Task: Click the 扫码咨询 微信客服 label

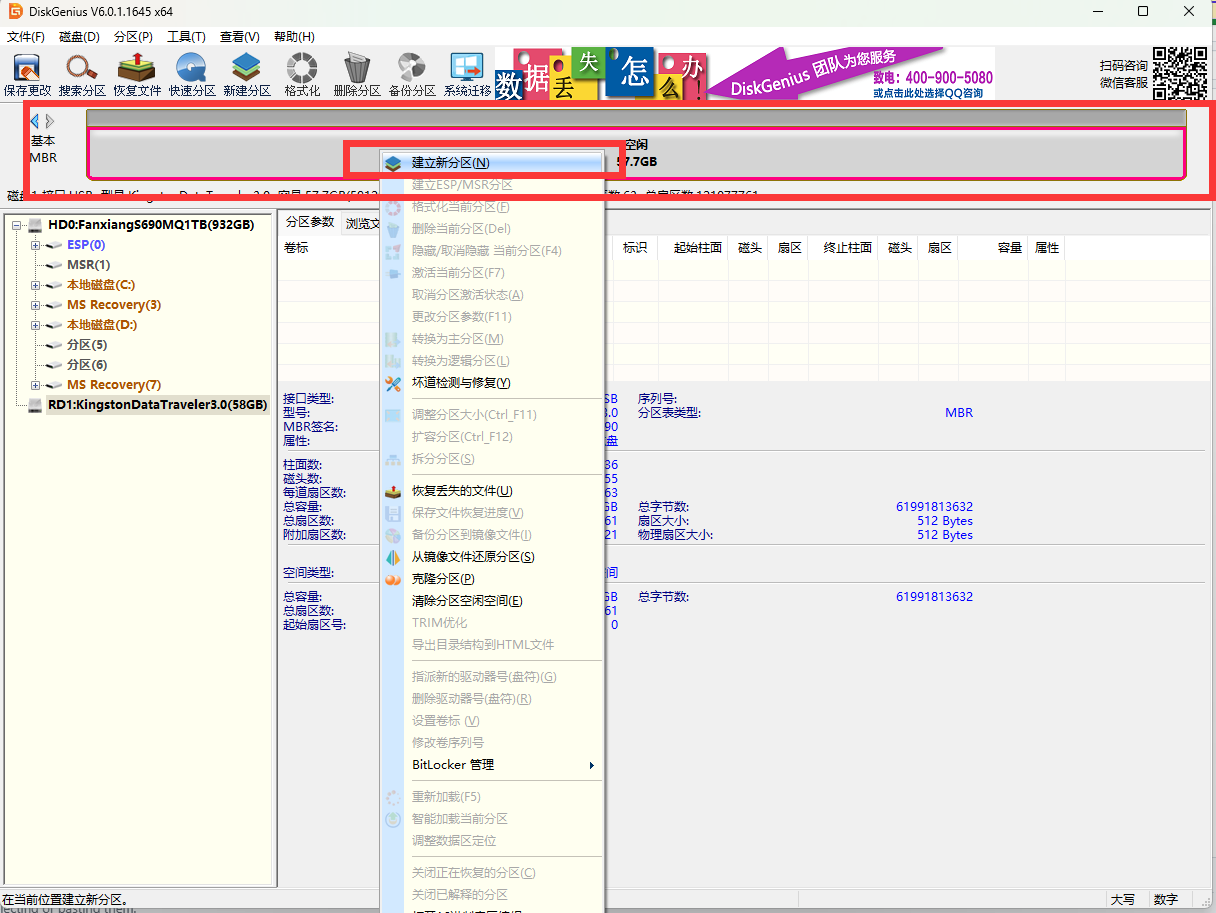Action: pos(1124,74)
